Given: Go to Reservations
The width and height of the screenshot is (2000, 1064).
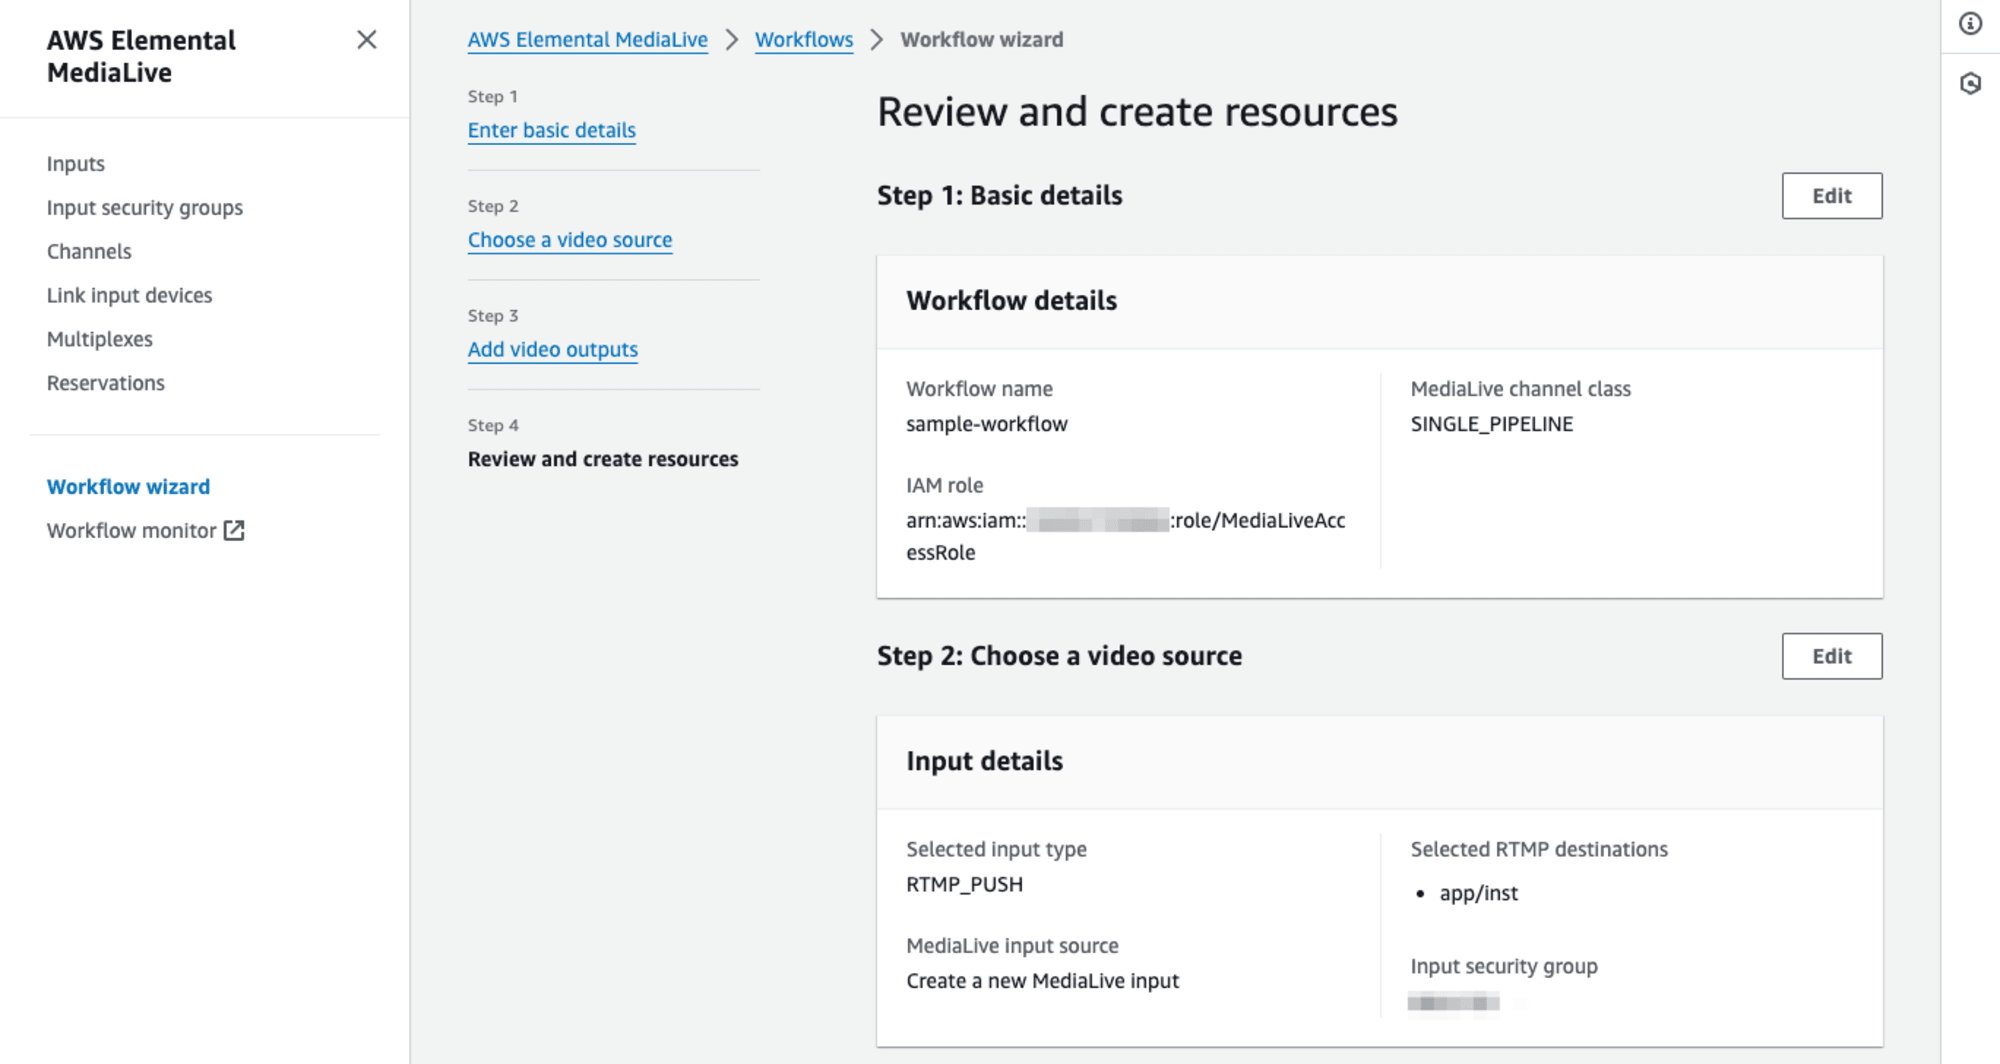Looking at the screenshot, I should (106, 383).
